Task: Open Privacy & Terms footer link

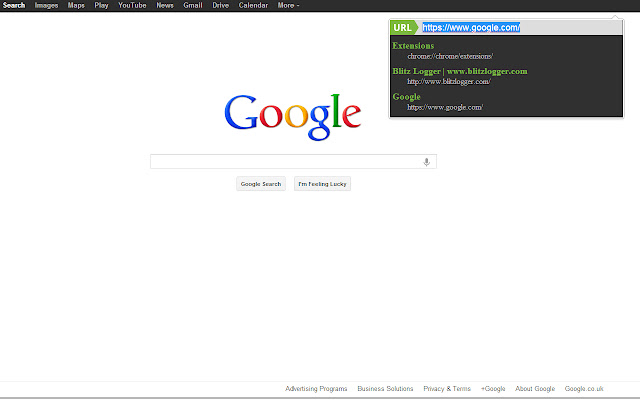Action: coord(447,389)
